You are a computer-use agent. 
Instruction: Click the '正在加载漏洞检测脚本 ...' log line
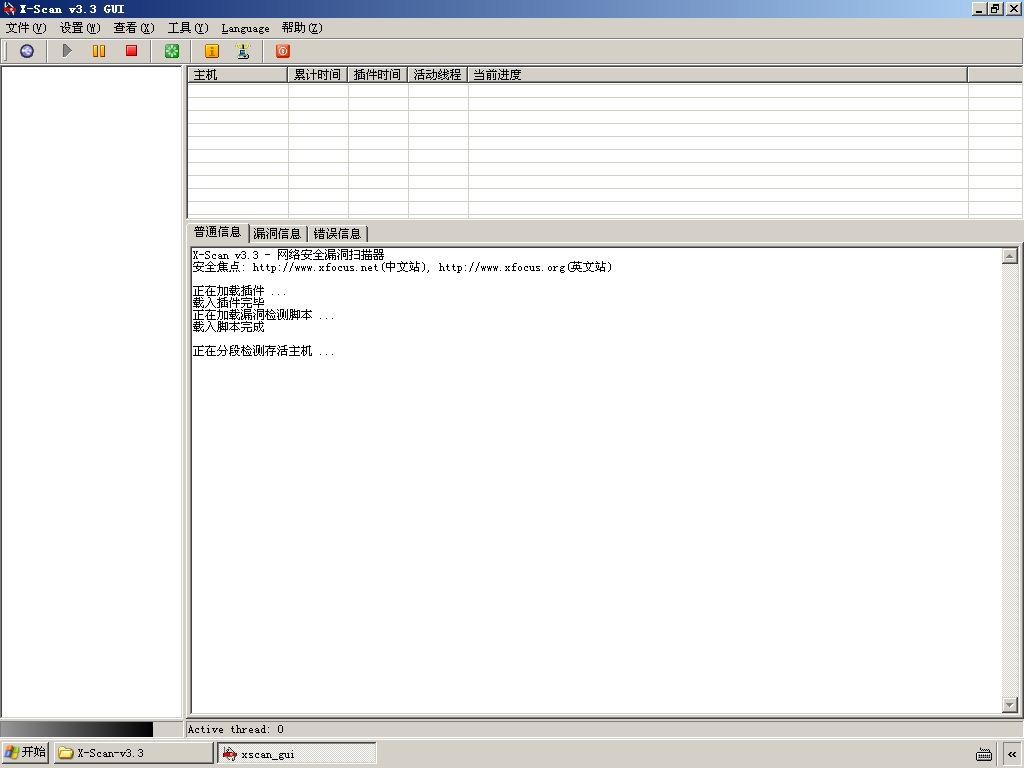coord(263,315)
